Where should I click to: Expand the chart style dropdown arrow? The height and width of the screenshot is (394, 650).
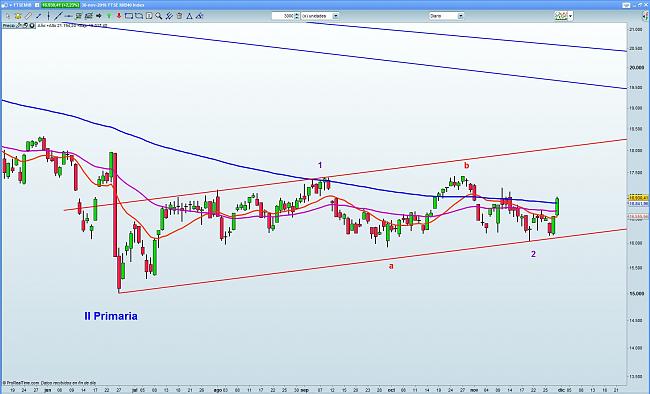(x=571, y=16)
